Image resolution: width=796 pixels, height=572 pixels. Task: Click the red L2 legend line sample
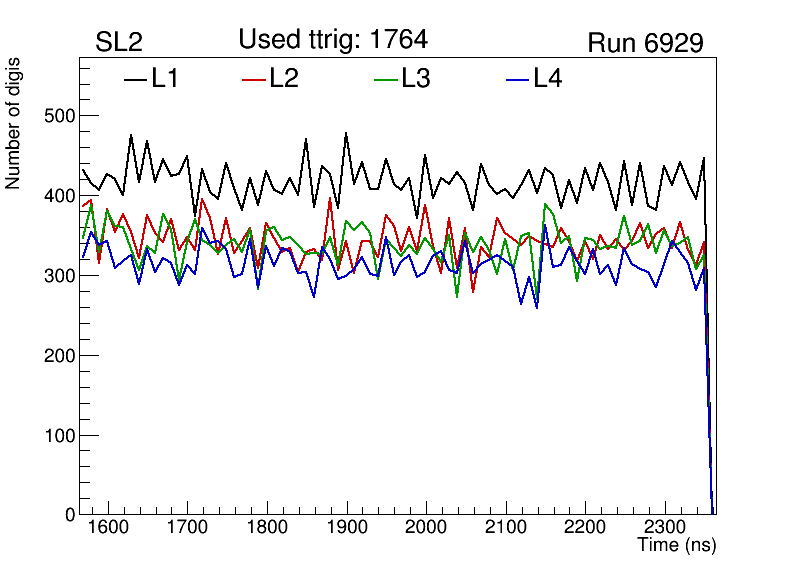255,79
